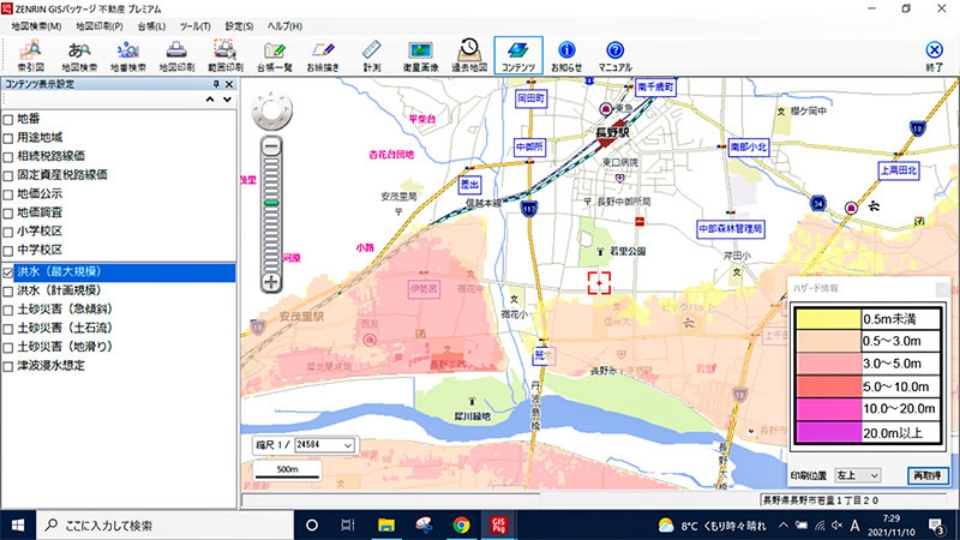Screen dimensions: 960x540
Task: Open the 地図検索(M) menu
Action: 36,26
